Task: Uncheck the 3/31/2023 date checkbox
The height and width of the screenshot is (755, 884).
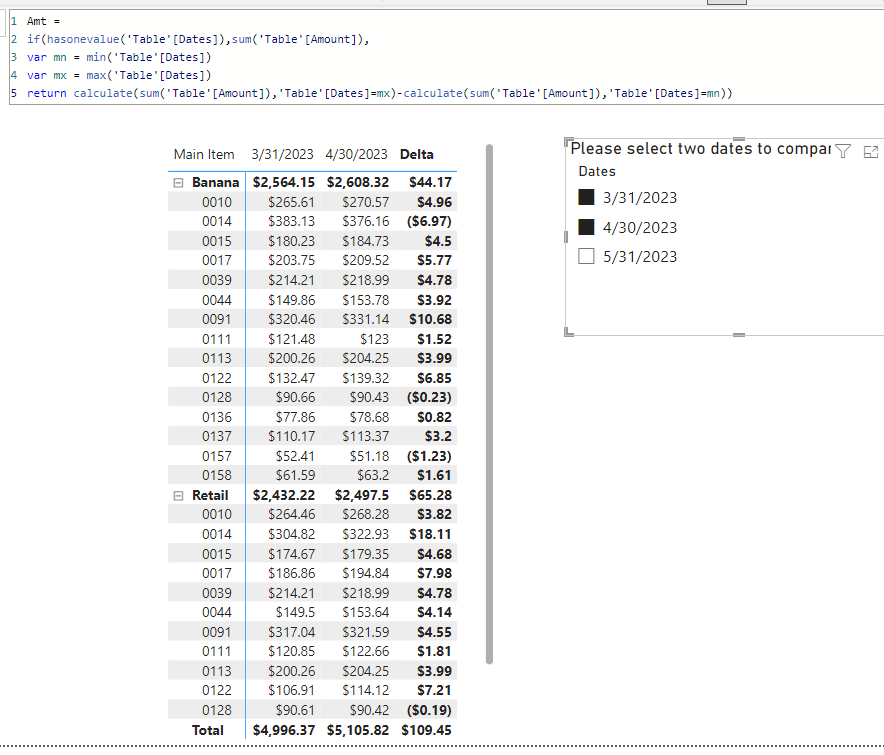Action: 586,197
